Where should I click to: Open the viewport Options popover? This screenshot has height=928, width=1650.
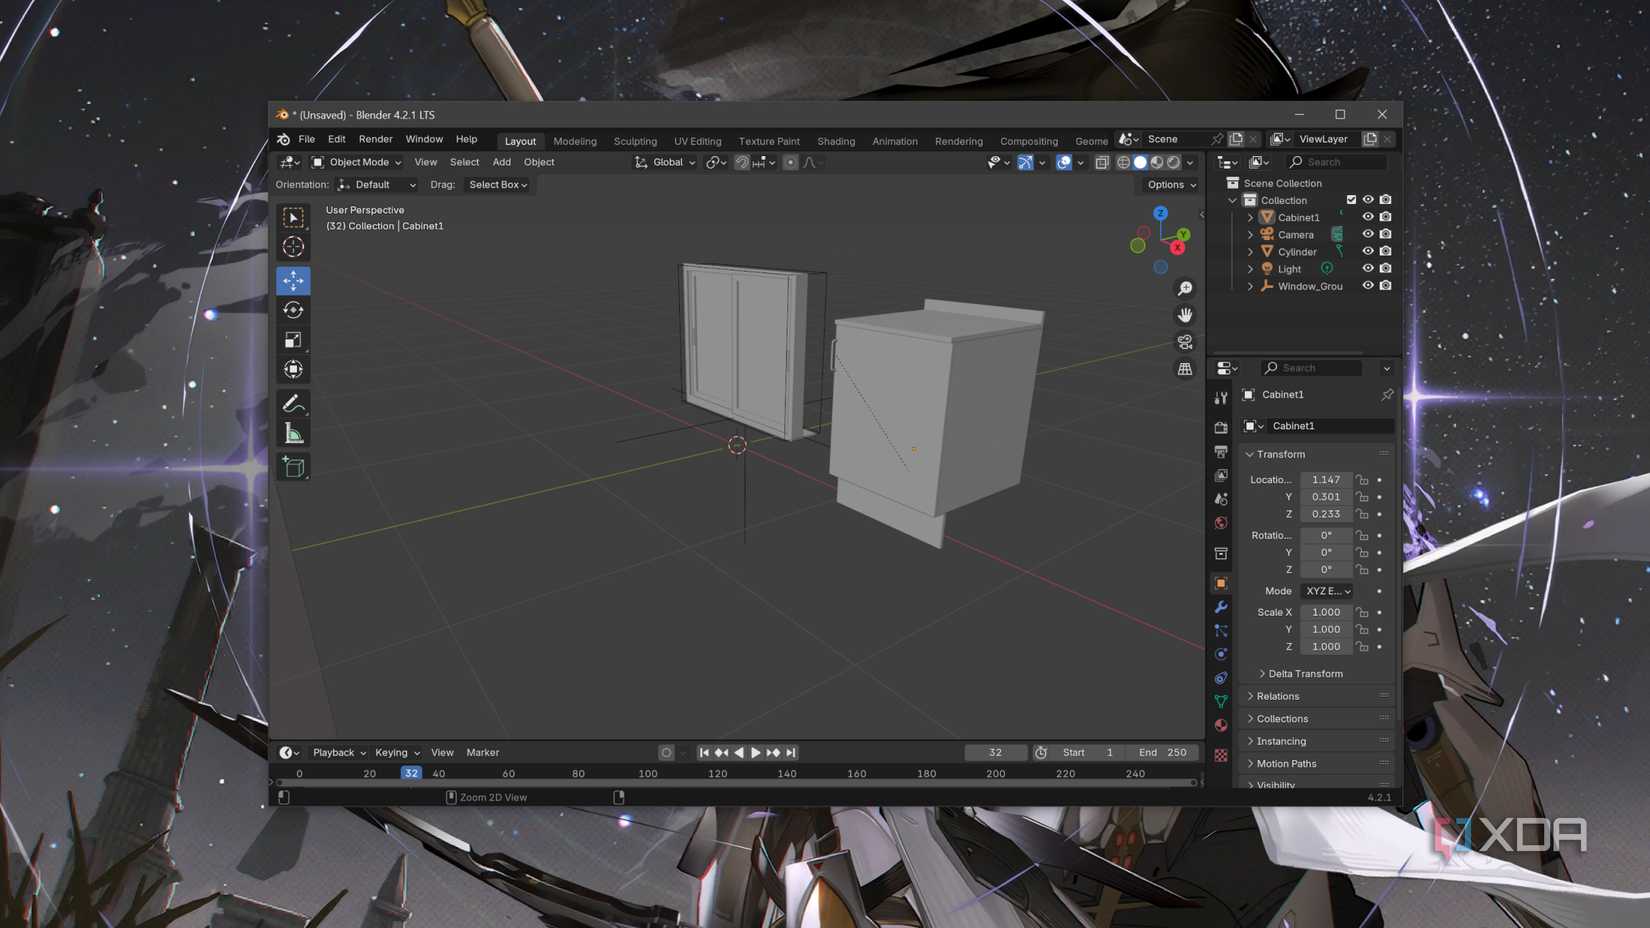coord(1168,184)
